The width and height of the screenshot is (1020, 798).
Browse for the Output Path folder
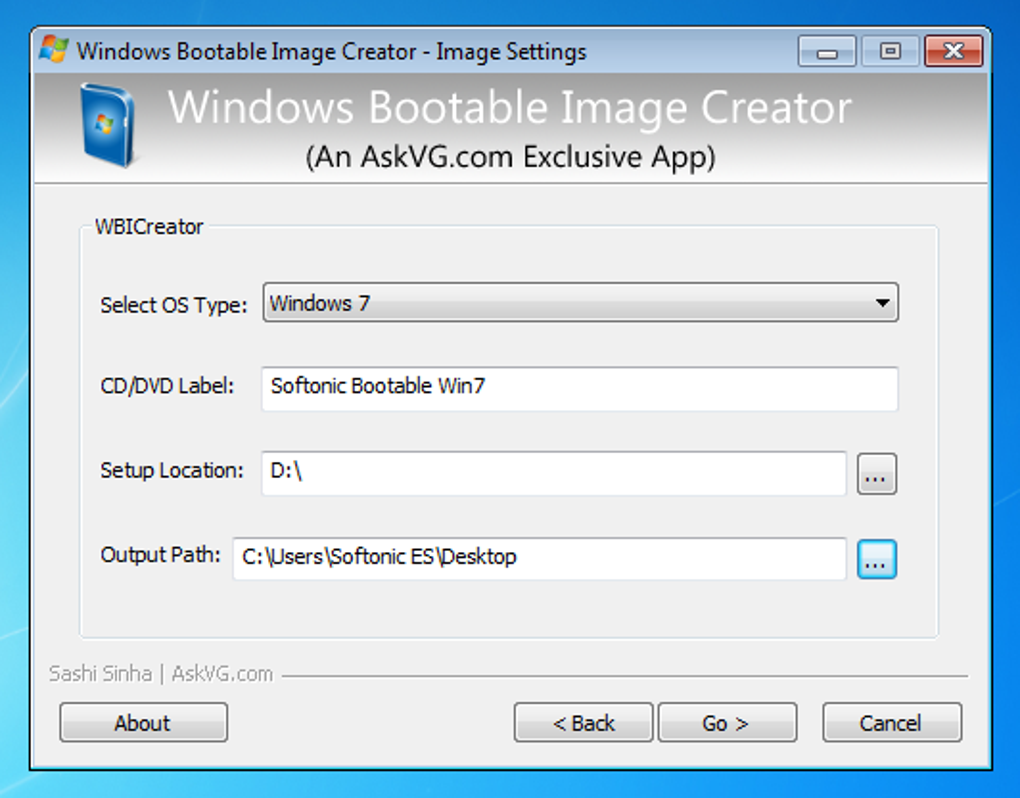click(876, 559)
